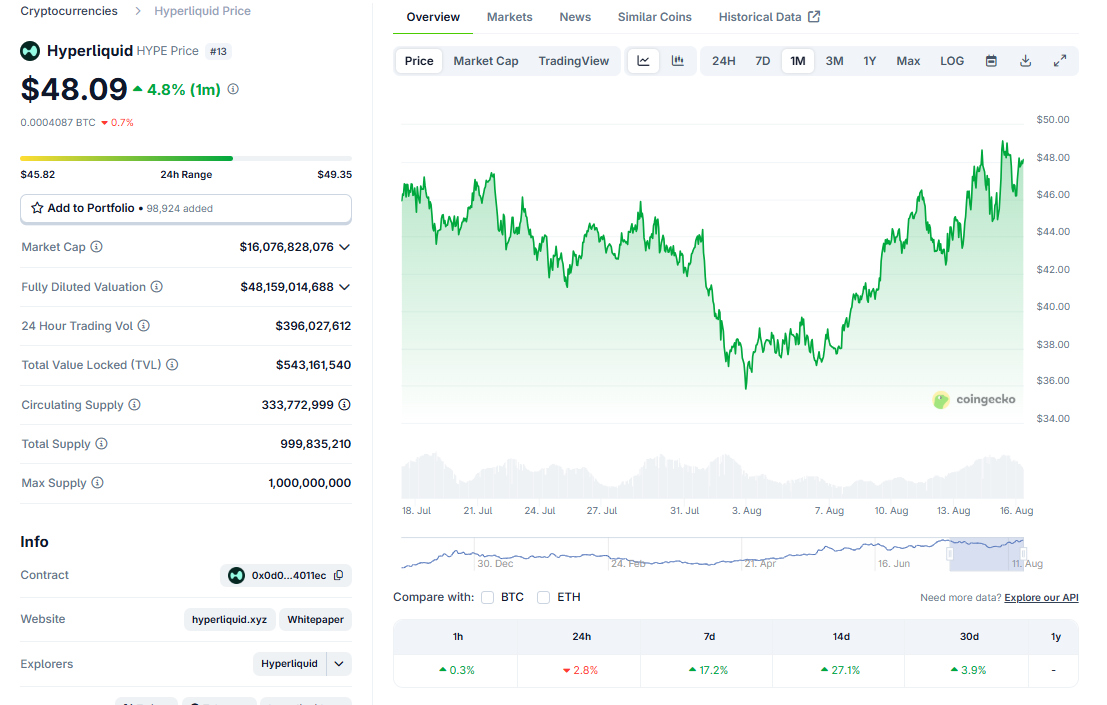Show Circulating Supply label info icon
The image size is (1107, 705).
click(x=134, y=404)
